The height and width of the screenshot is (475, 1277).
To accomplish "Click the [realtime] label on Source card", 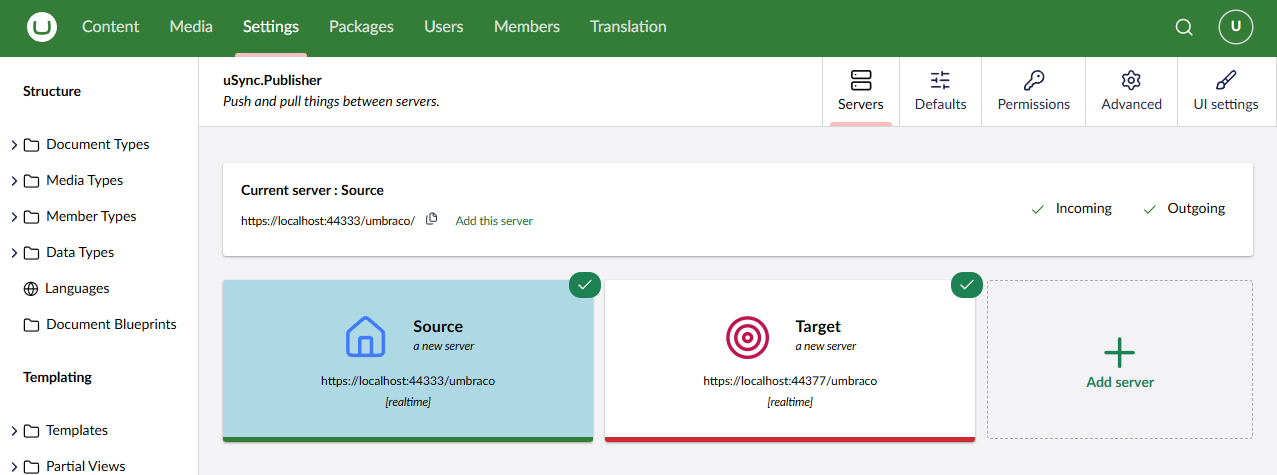I will click(x=408, y=402).
